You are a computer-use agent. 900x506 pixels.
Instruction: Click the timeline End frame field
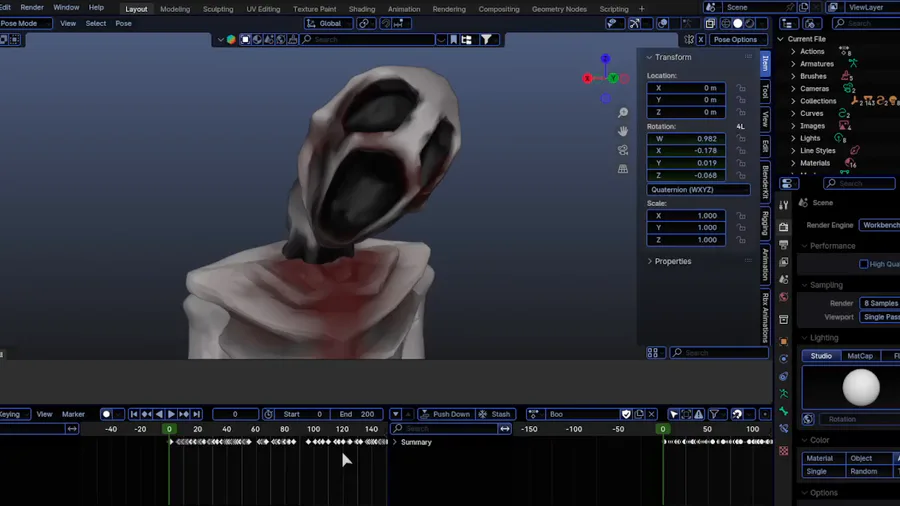[356, 414]
